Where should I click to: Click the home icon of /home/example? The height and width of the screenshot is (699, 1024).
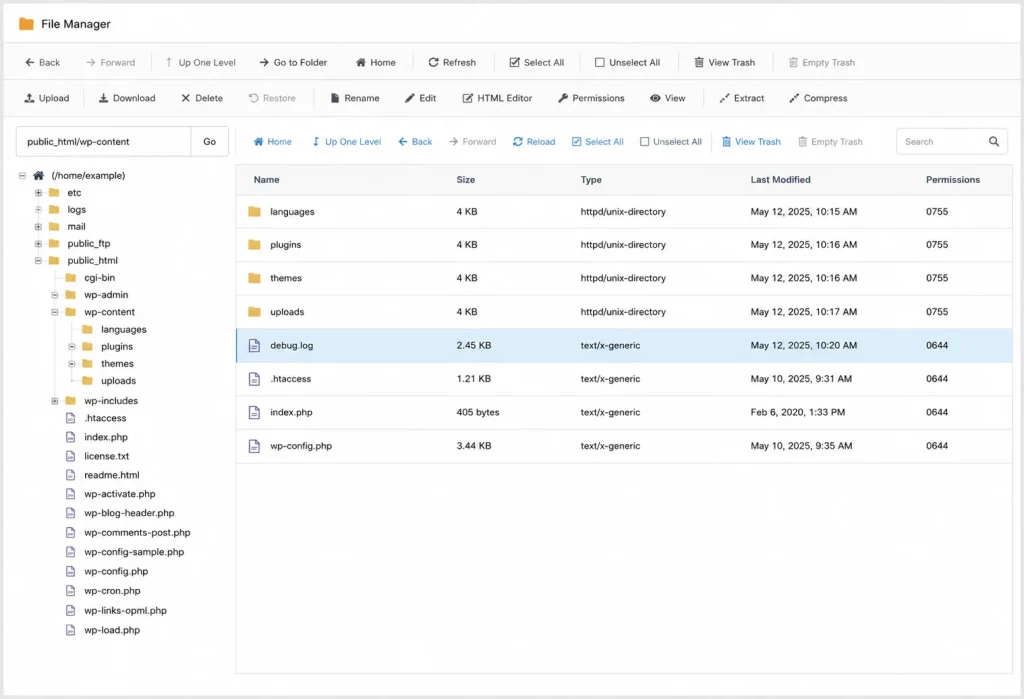point(39,176)
